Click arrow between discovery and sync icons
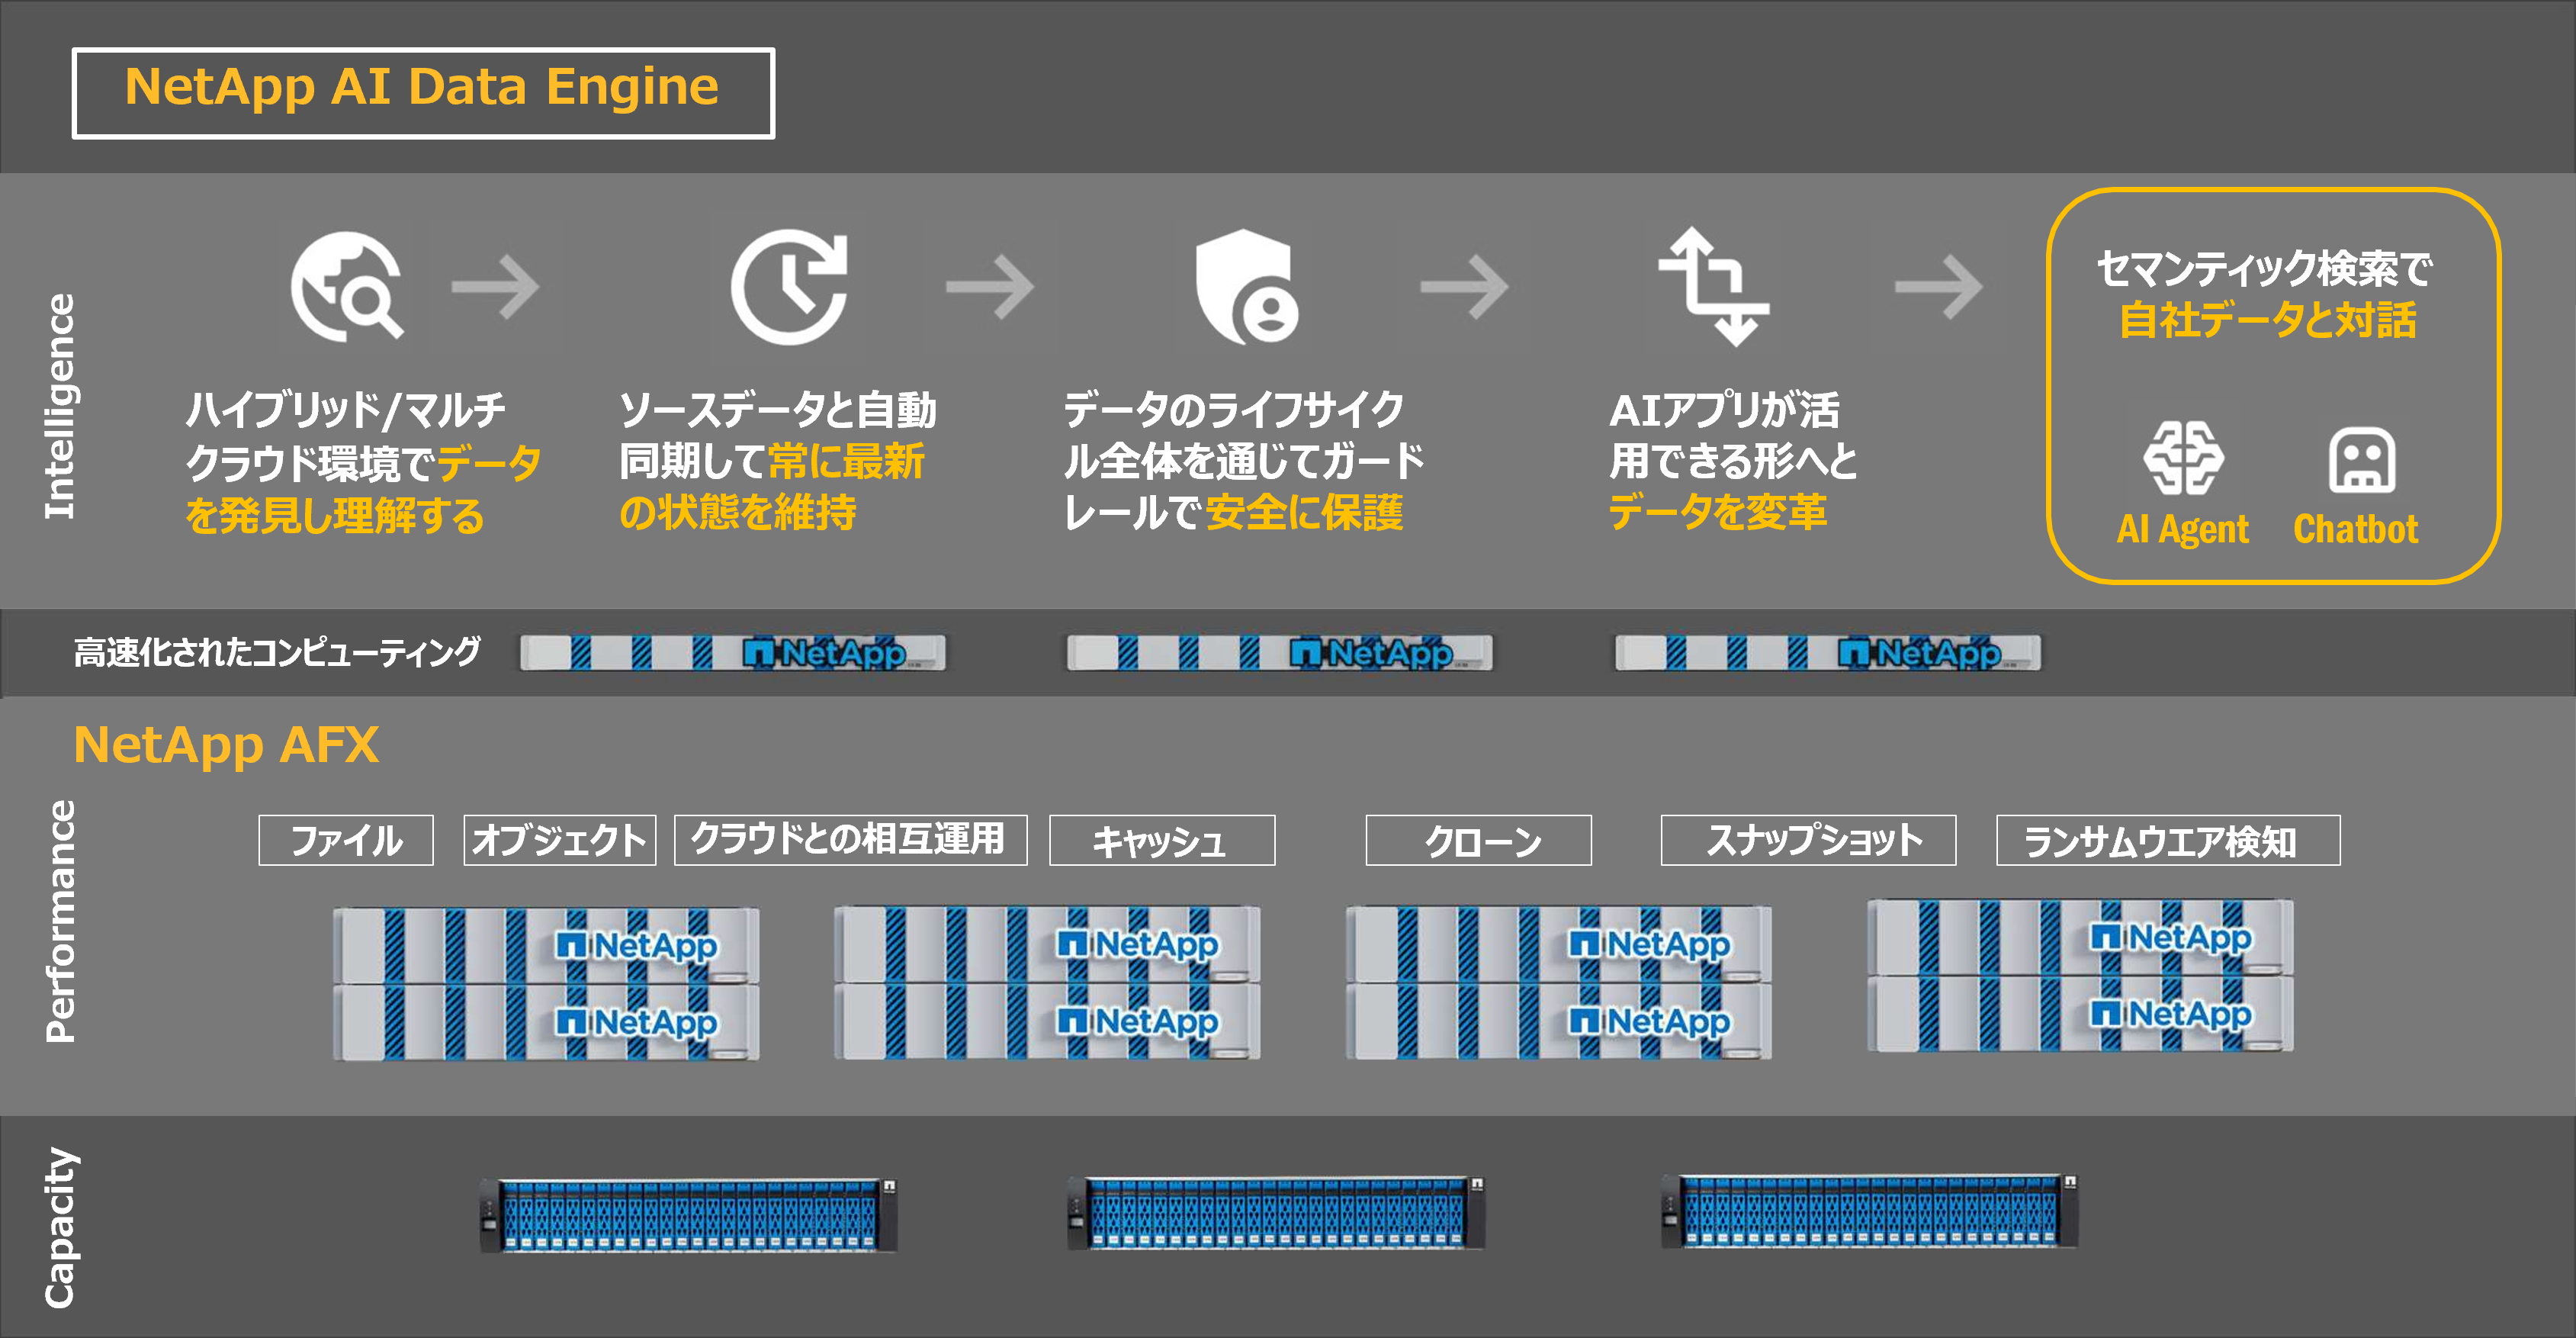The image size is (2576, 1338). point(496,287)
